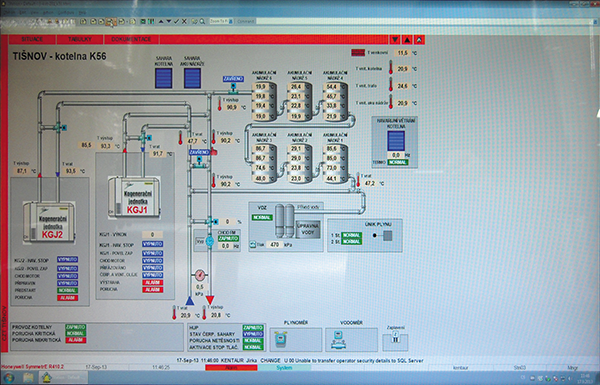The height and width of the screenshot is (385, 600).
Task: Select the KGJ2 cogeneration unit image
Action: pyautogui.click(x=49, y=222)
